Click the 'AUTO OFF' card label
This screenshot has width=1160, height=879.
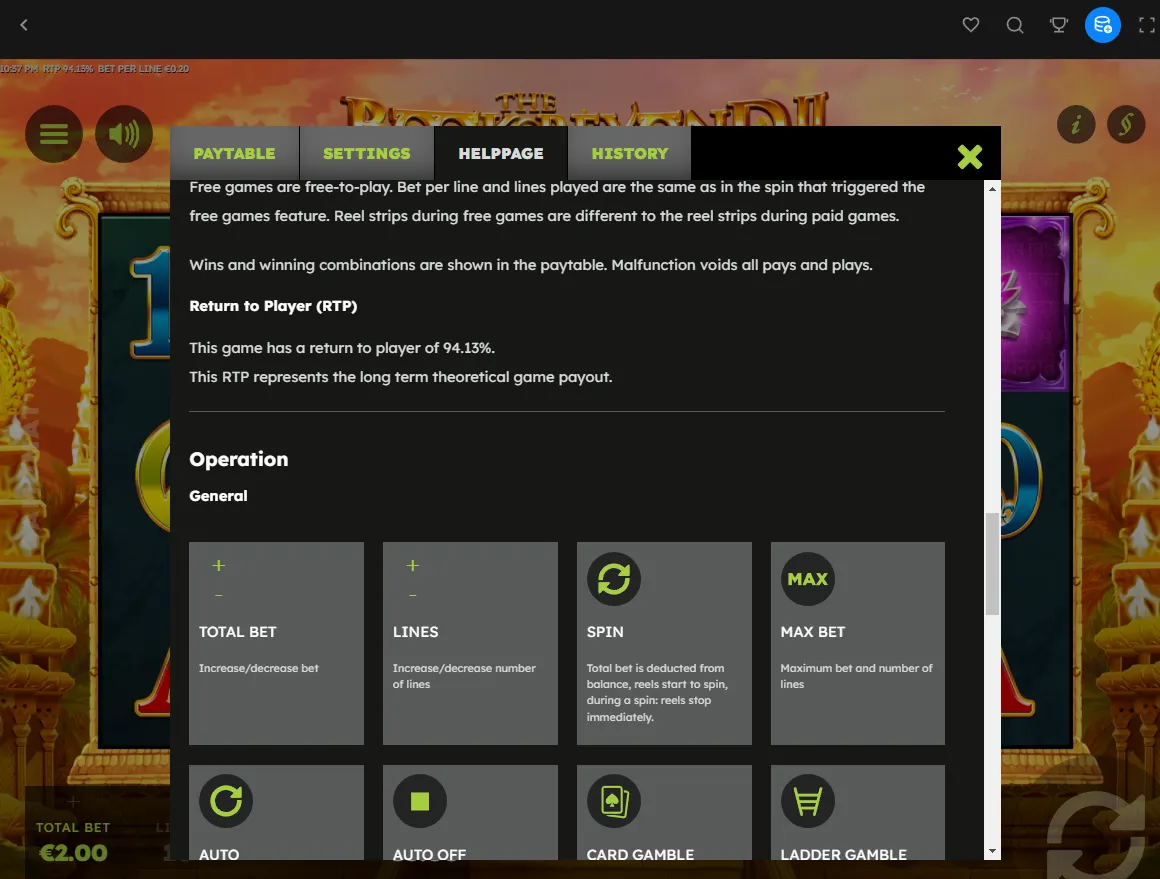click(430, 855)
